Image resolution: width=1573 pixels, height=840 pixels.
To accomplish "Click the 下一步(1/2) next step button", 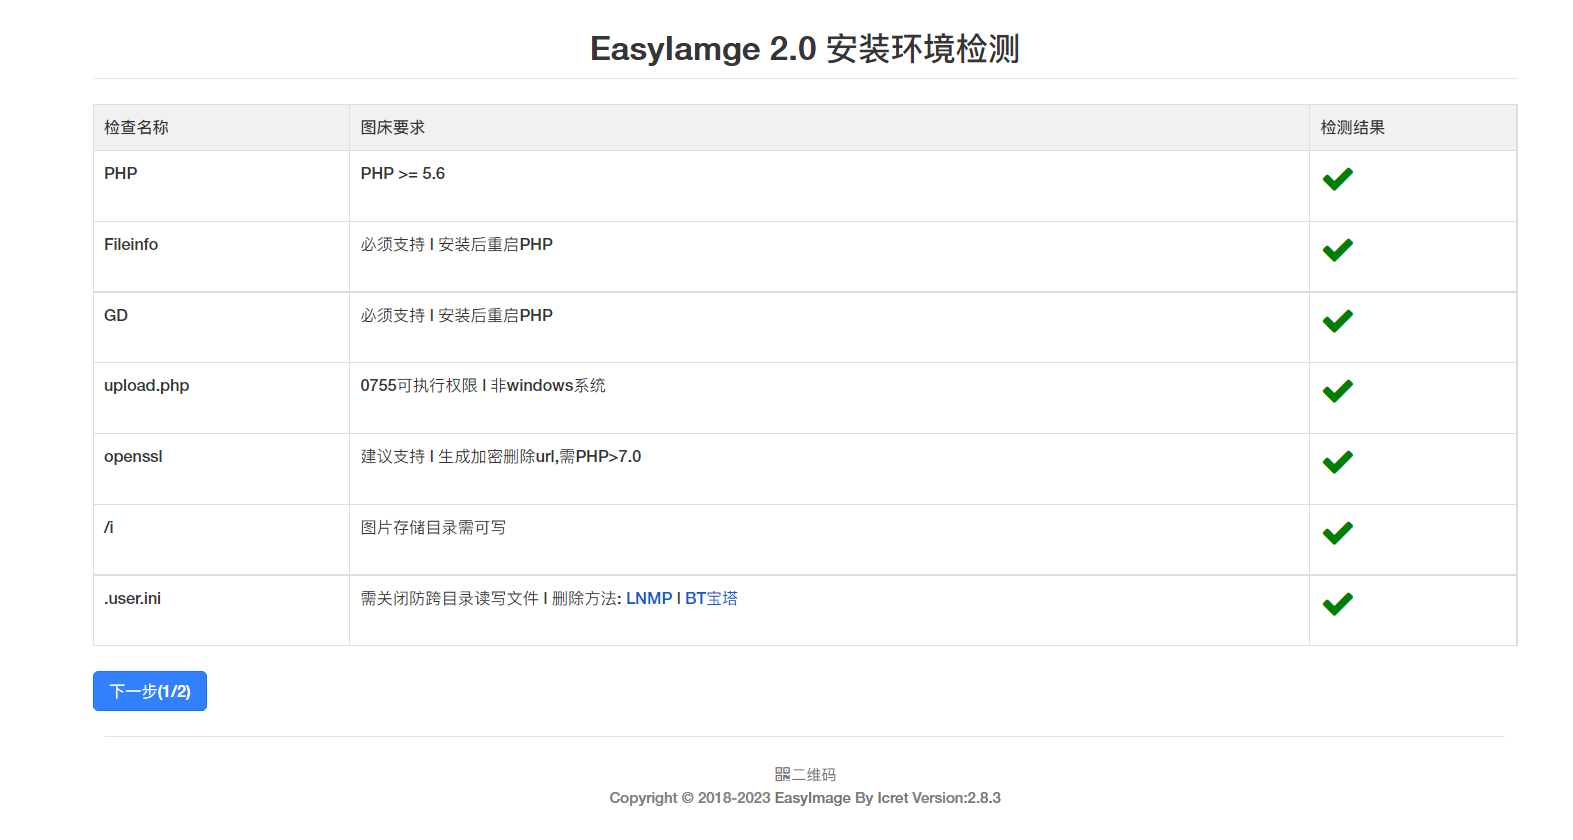I will click(150, 691).
